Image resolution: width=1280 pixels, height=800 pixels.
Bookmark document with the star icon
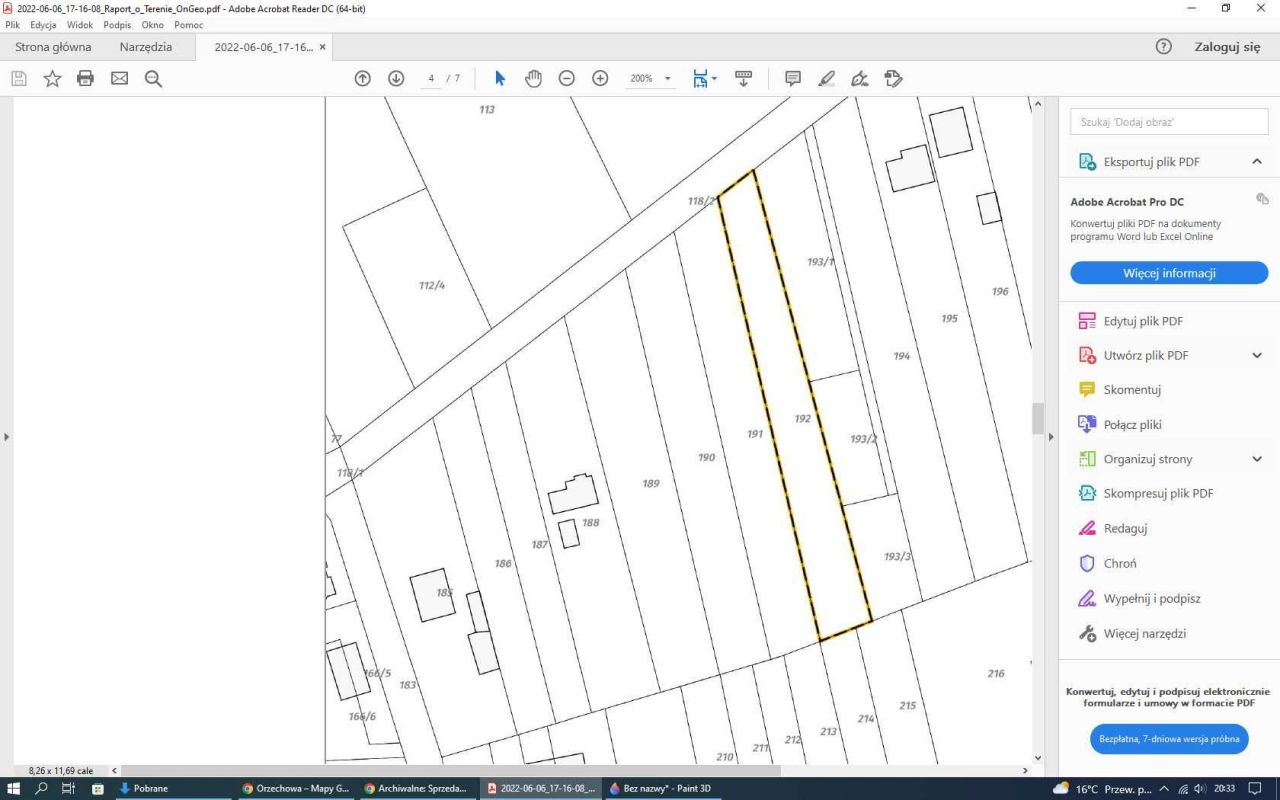[x=52, y=78]
